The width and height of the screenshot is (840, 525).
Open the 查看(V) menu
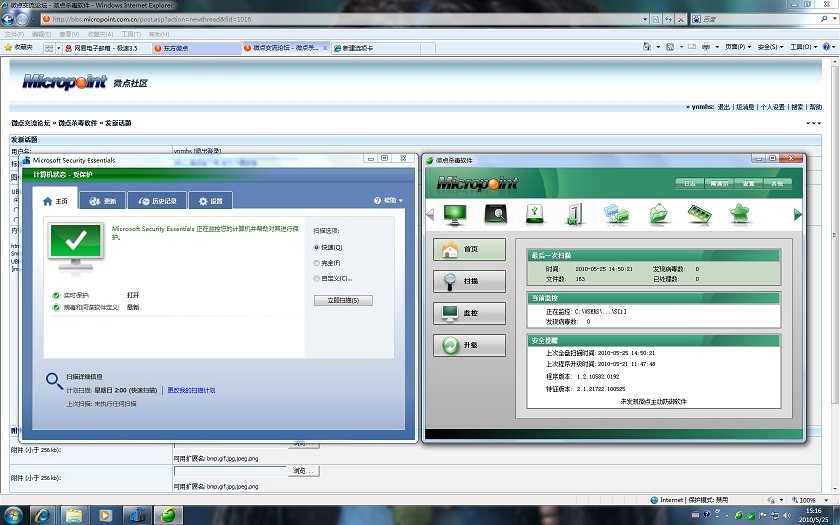point(69,34)
